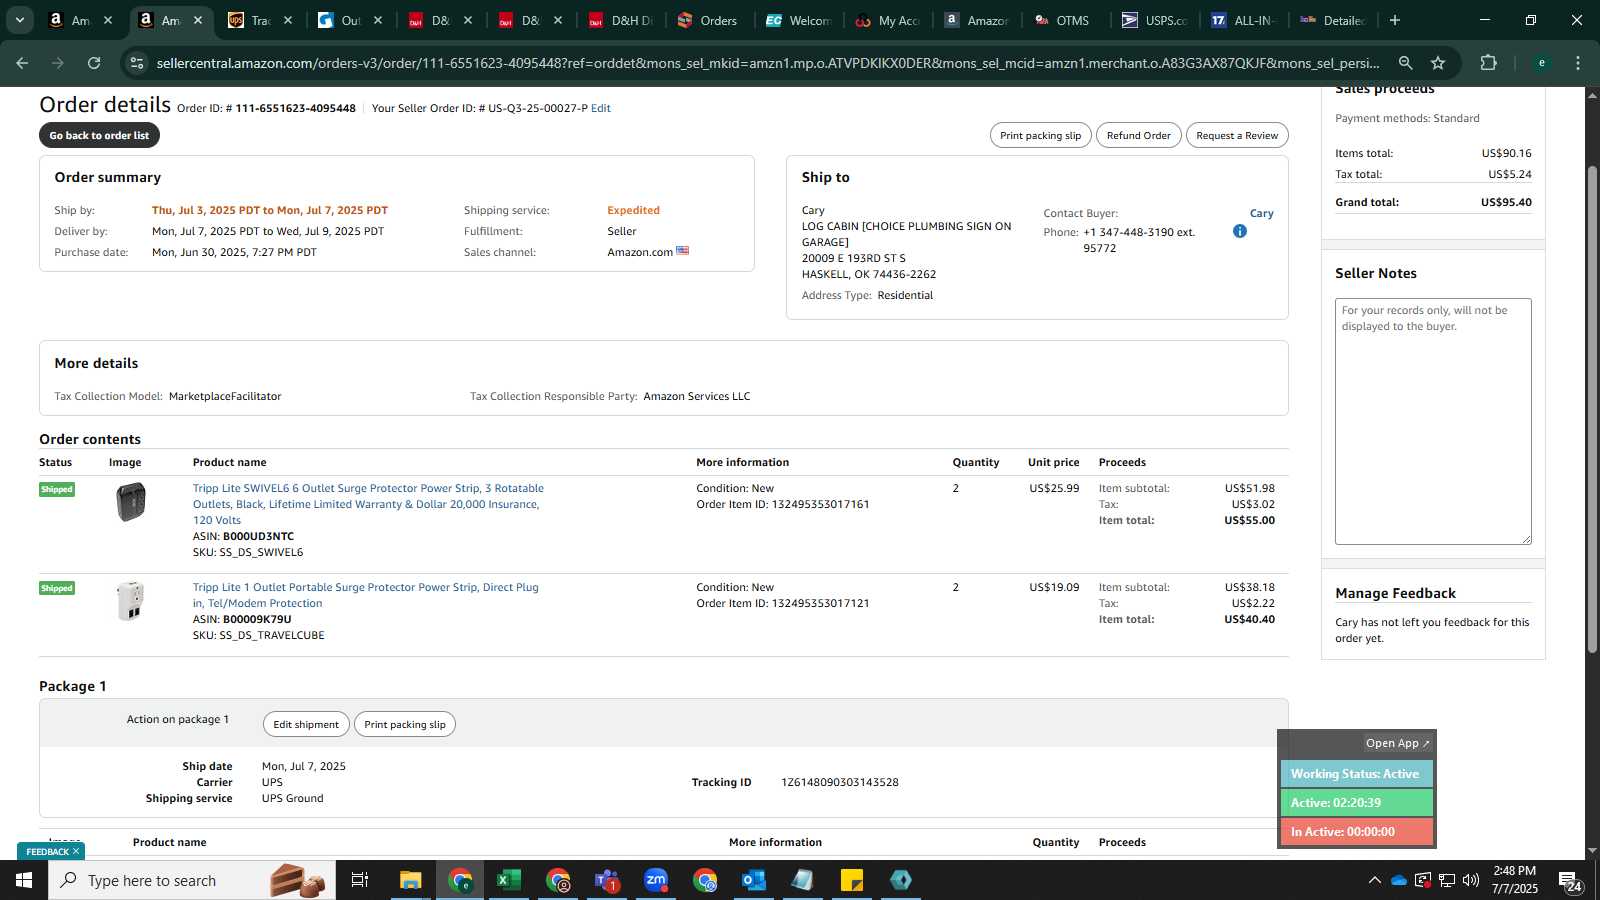Click buyer name Cary contact link
Image resolution: width=1600 pixels, height=900 pixels.
click(x=1261, y=213)
